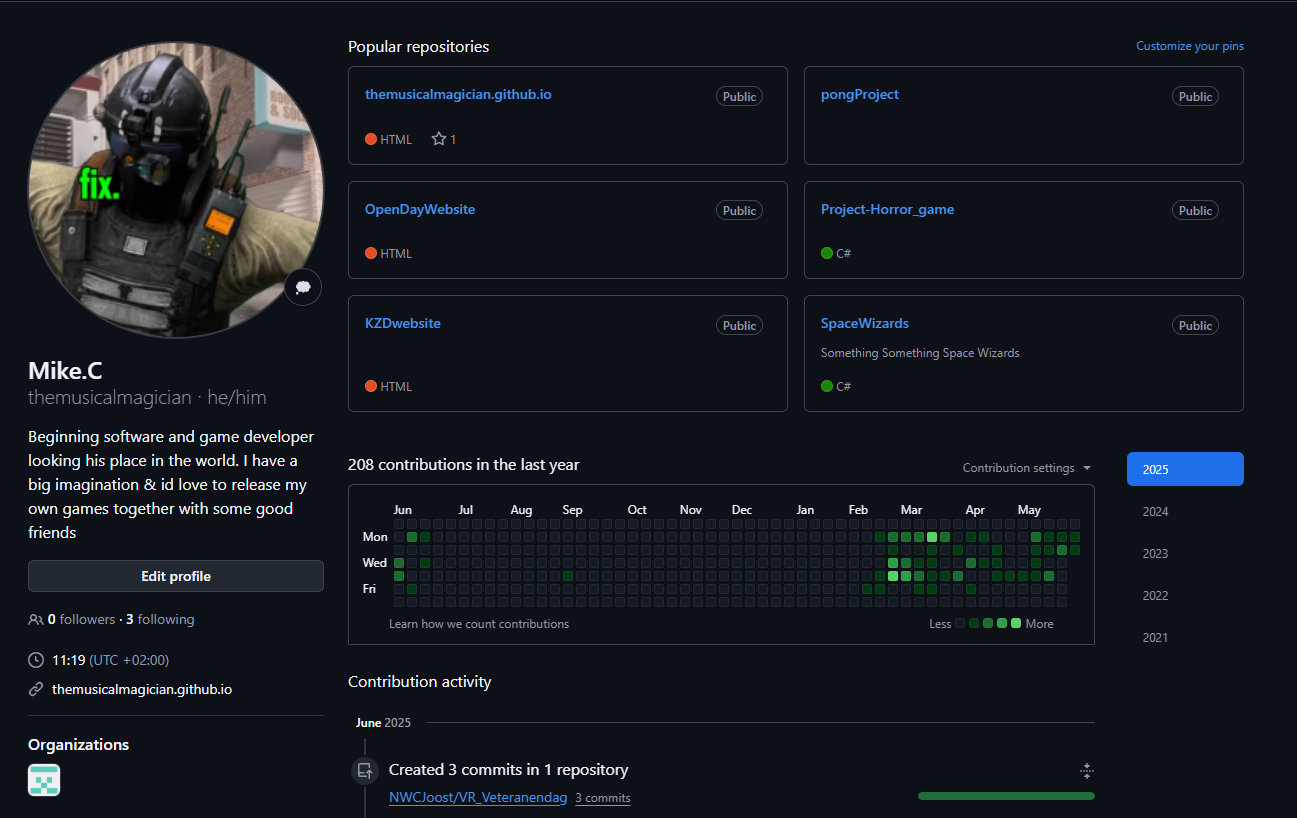This screenshot has height=818, width=1297.
Task: Click the status emoji badge on avatar
Action: point(303,287)
